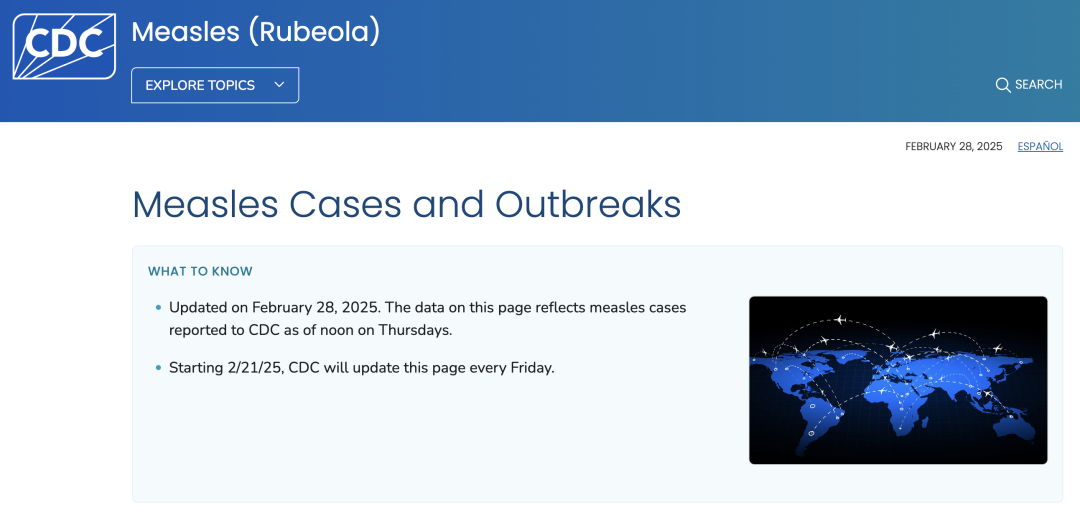Viewport: 1080px width, 506px height.
Task: Click the bullet dot beside 'Starting 2/21/25'
Action: [158, 368]
